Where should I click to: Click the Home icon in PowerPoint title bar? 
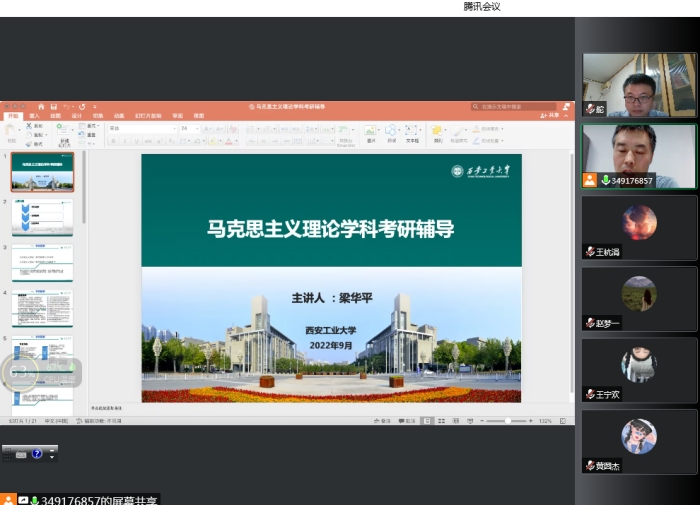point(39,106)
